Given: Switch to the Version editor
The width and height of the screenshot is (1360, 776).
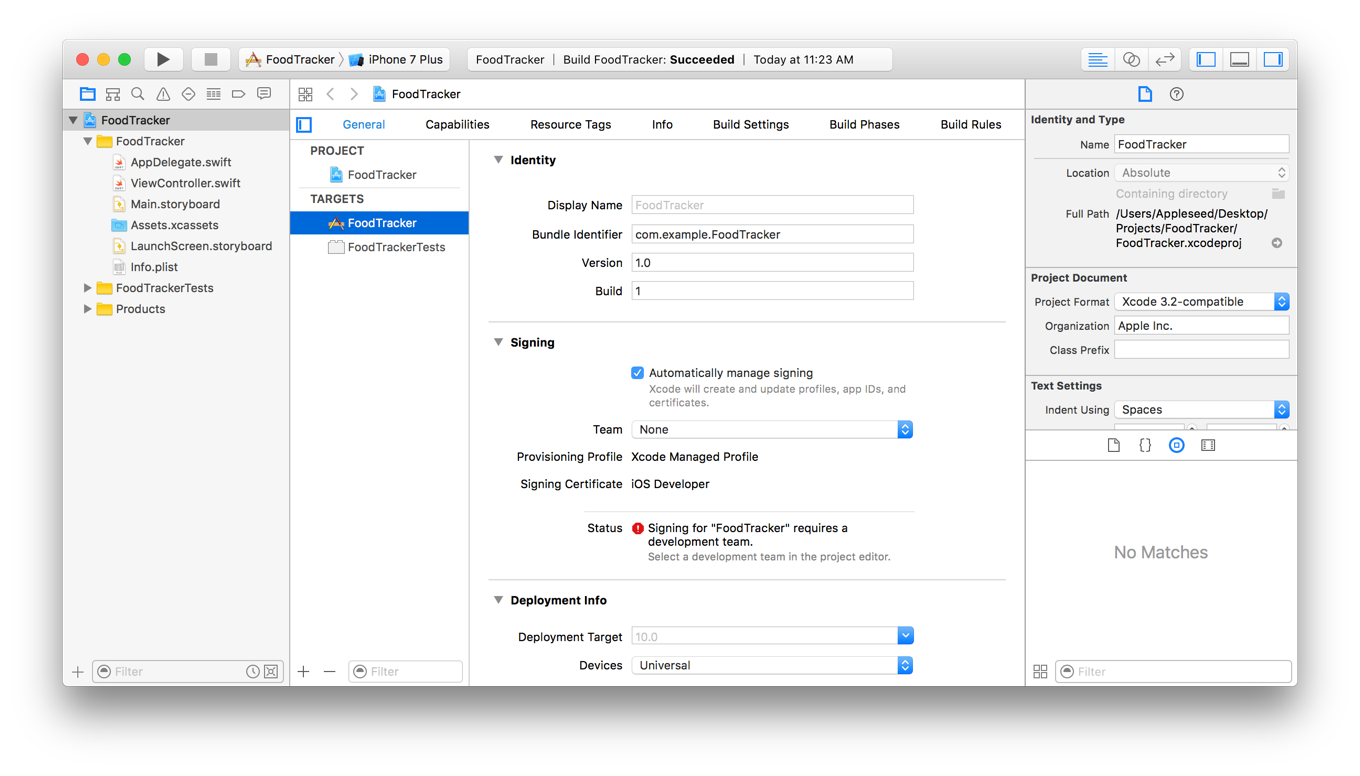Looking at the screenshot, I should (1165, 60).
